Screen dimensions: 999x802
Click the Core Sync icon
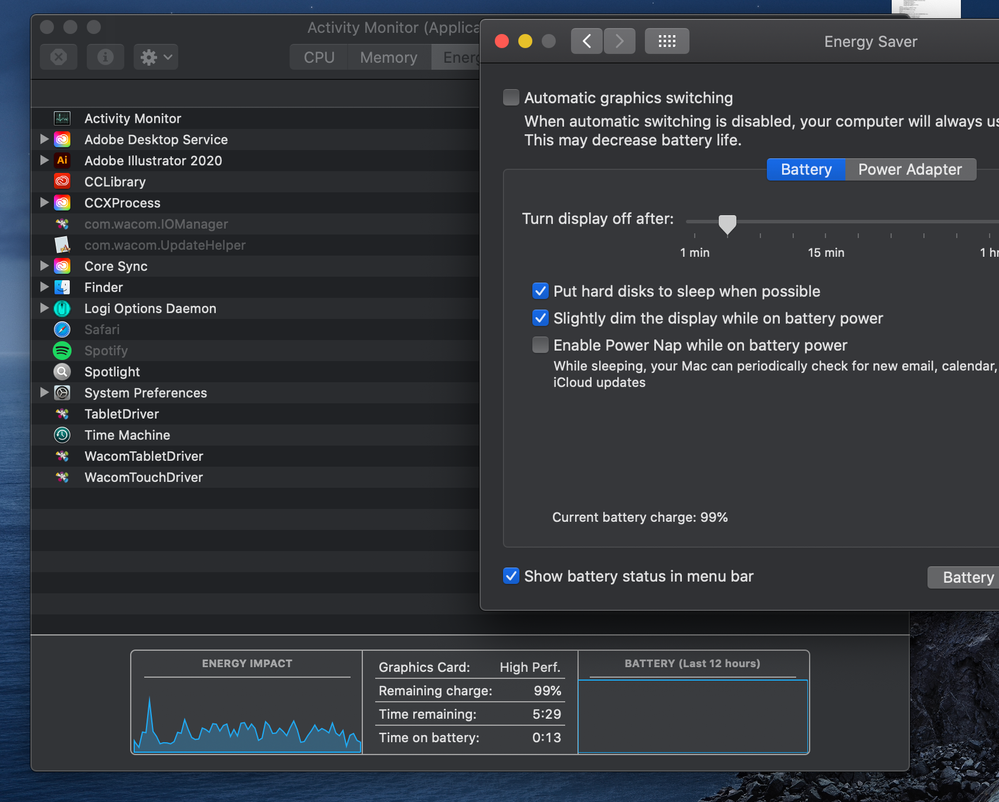pos(62,266)
